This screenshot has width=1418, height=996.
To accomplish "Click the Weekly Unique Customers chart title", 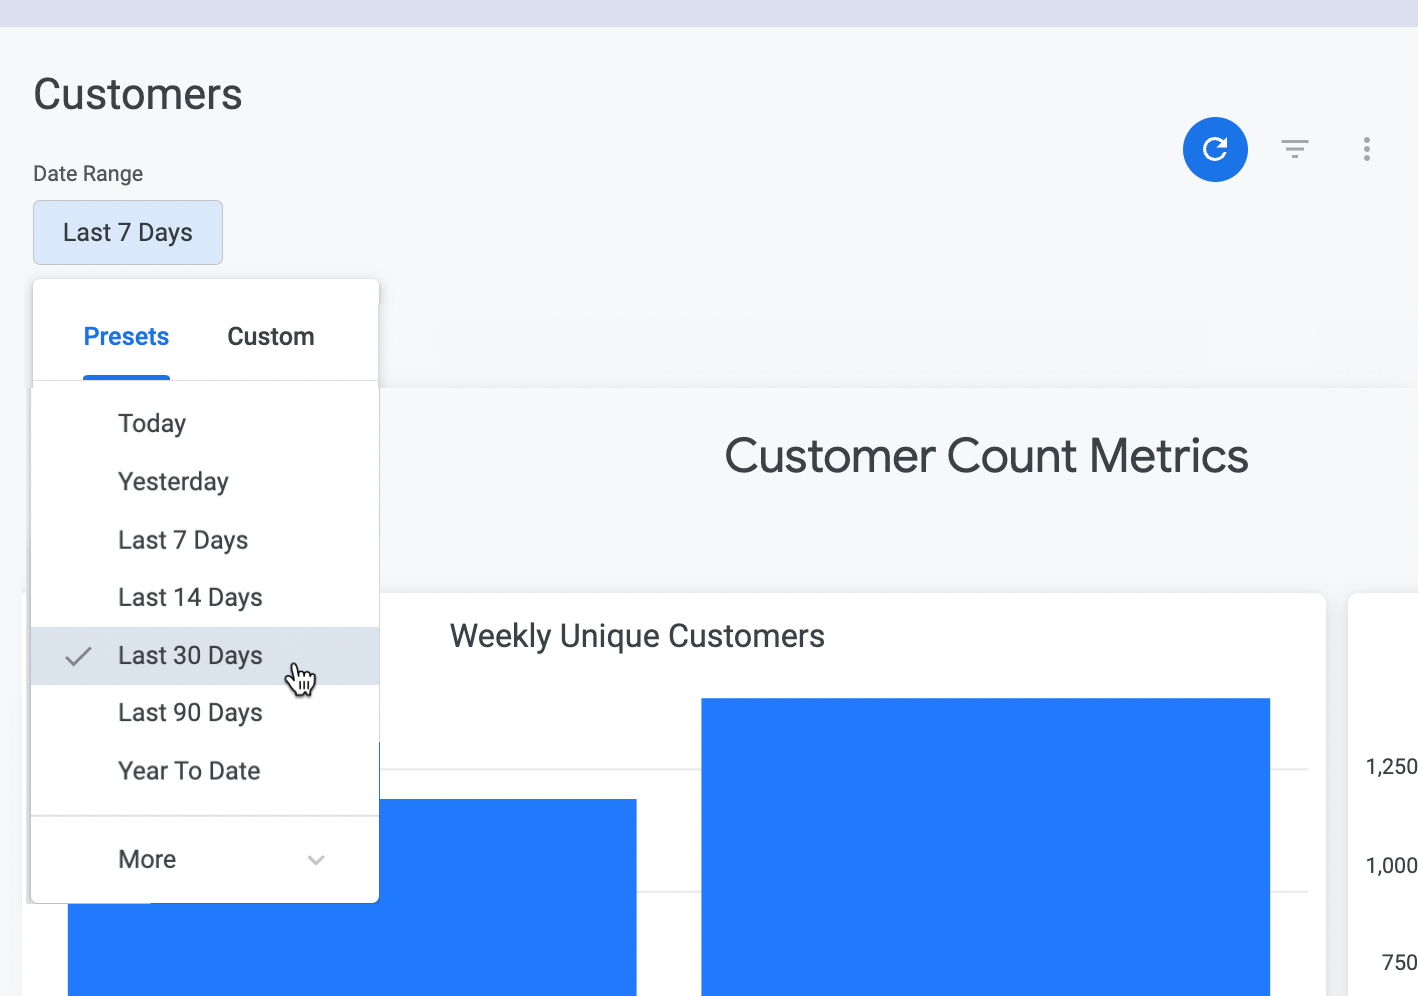I will click(x=637, y=636).
